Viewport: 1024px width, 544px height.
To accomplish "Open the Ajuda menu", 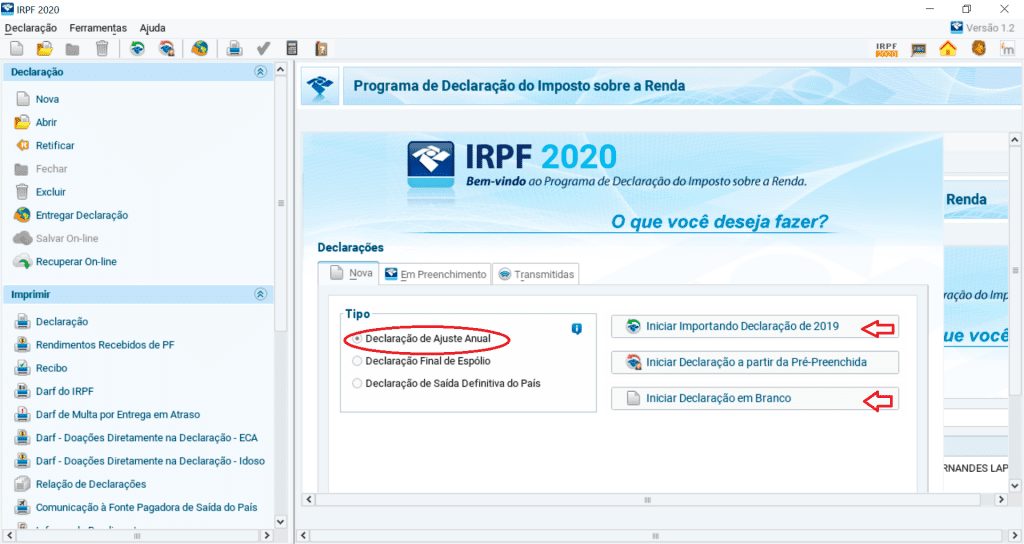I will (x=152, y=28).
